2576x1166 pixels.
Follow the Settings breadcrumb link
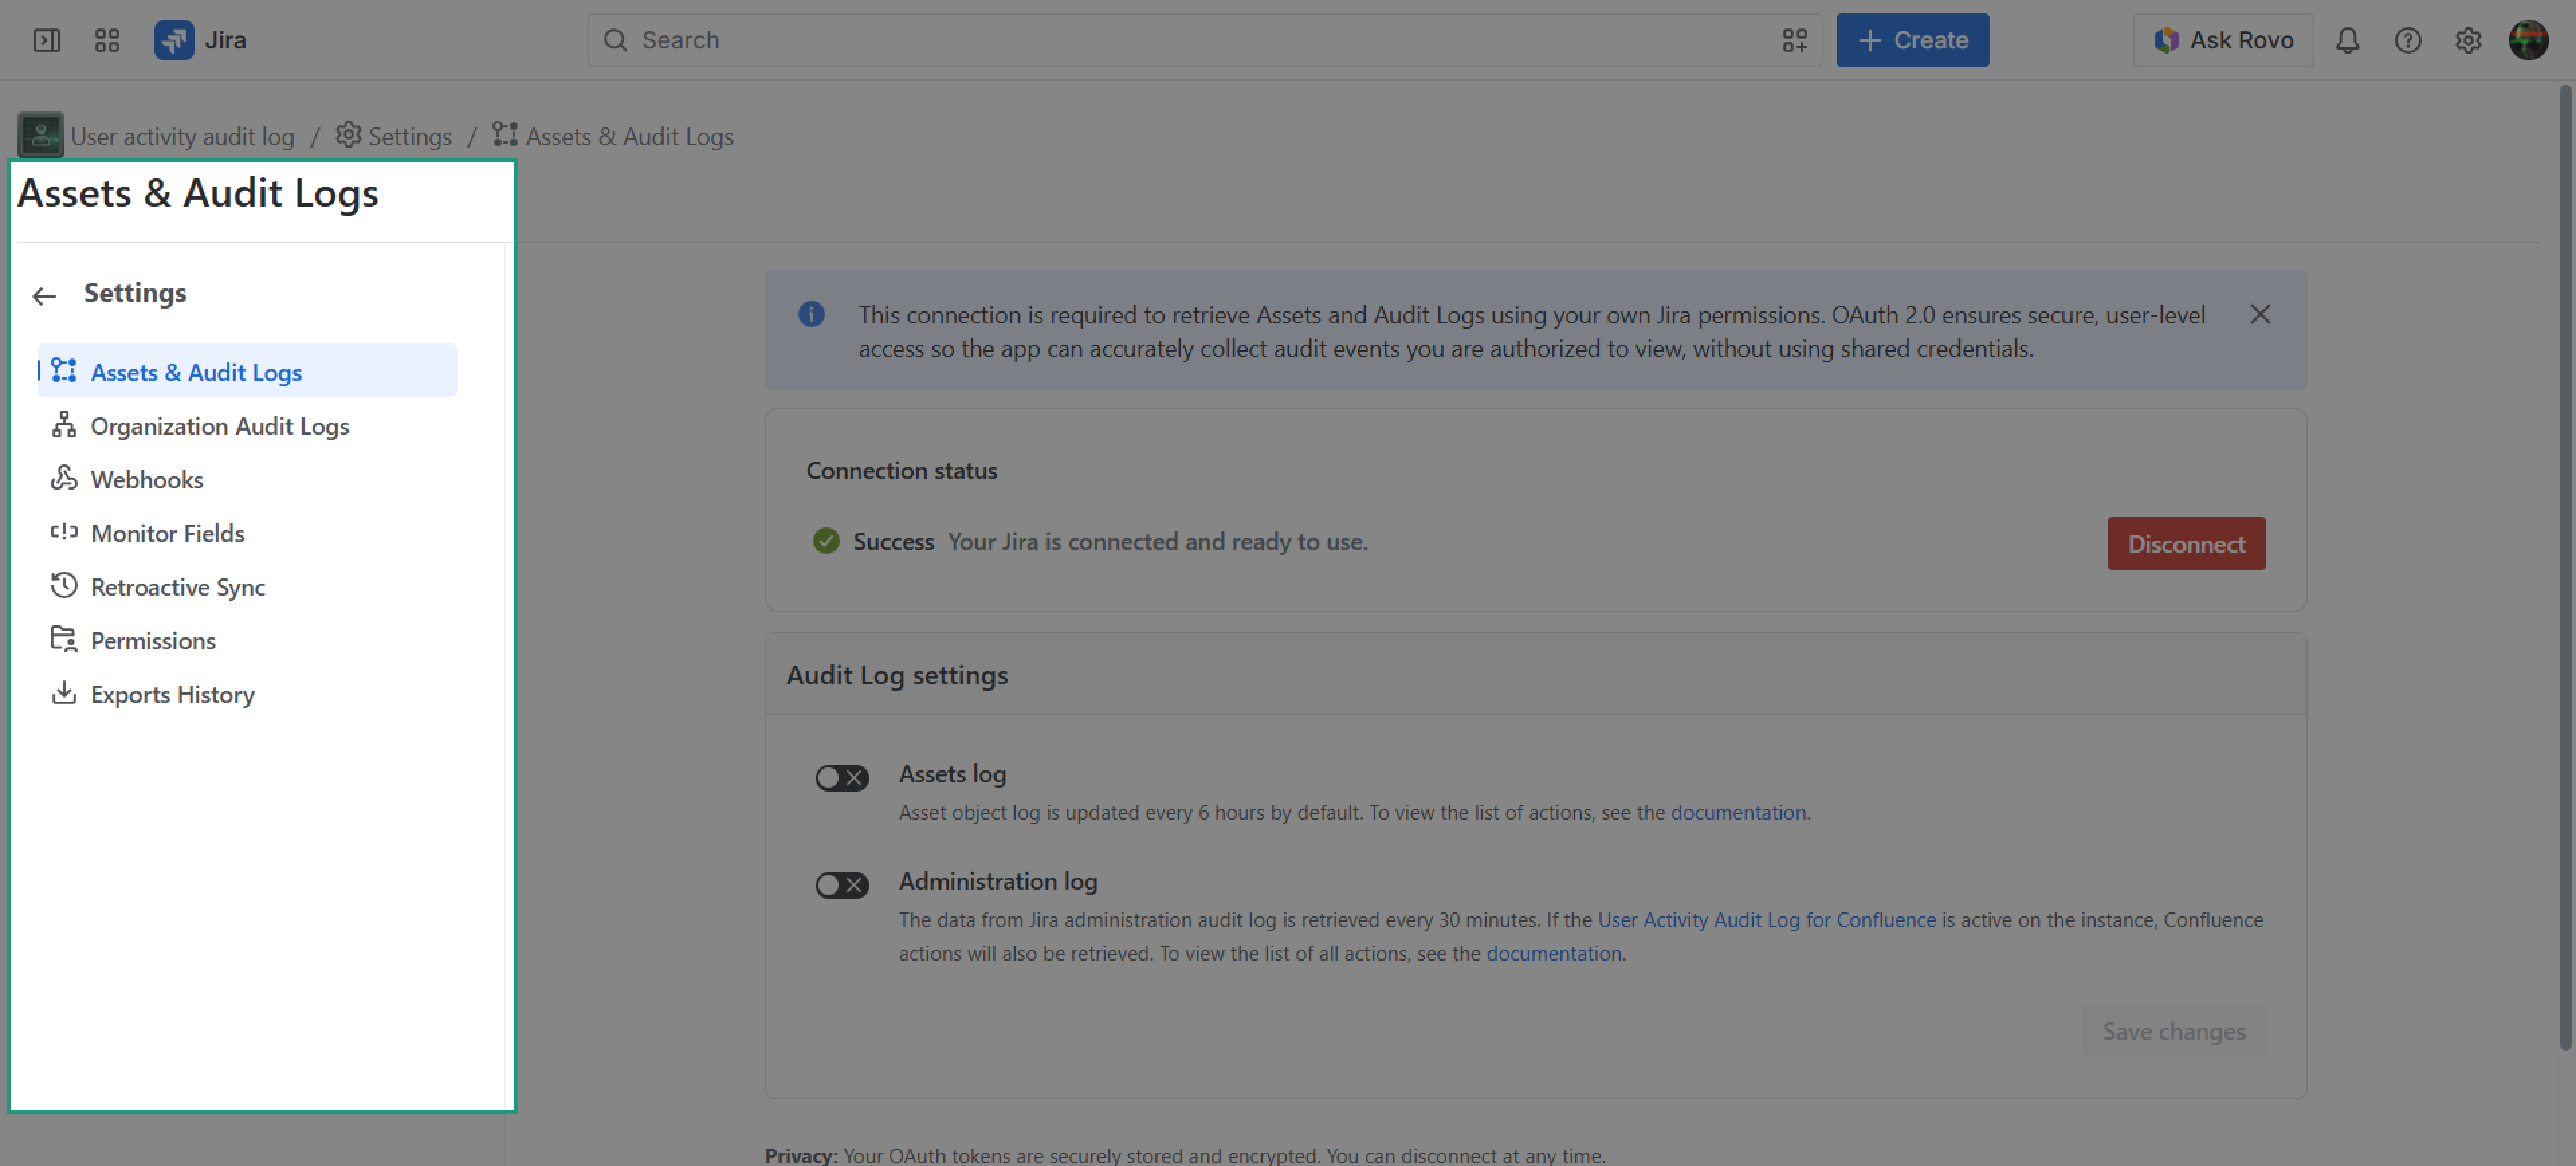410,136
